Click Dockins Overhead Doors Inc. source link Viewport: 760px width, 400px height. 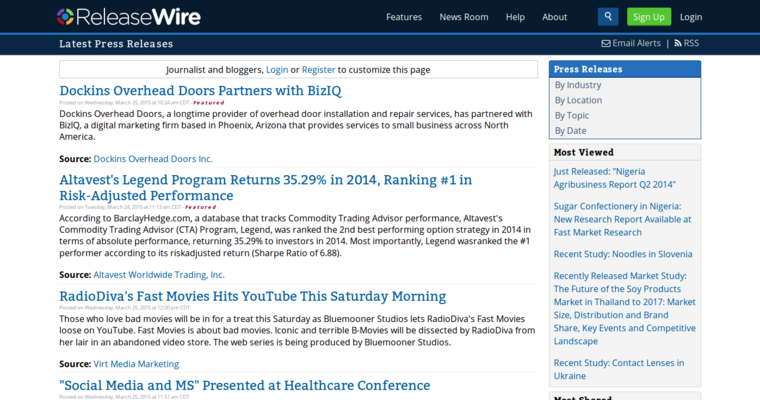click(153, 159)
